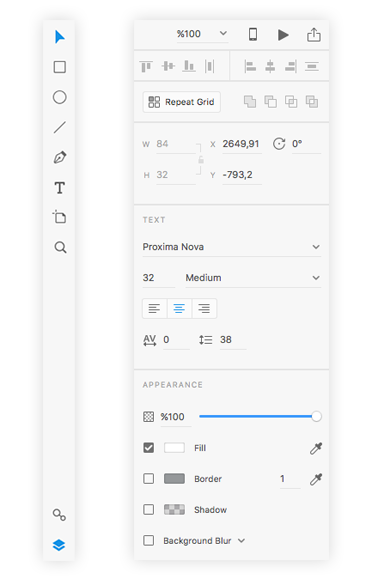Activate the Text tool

tap(60, 188)
